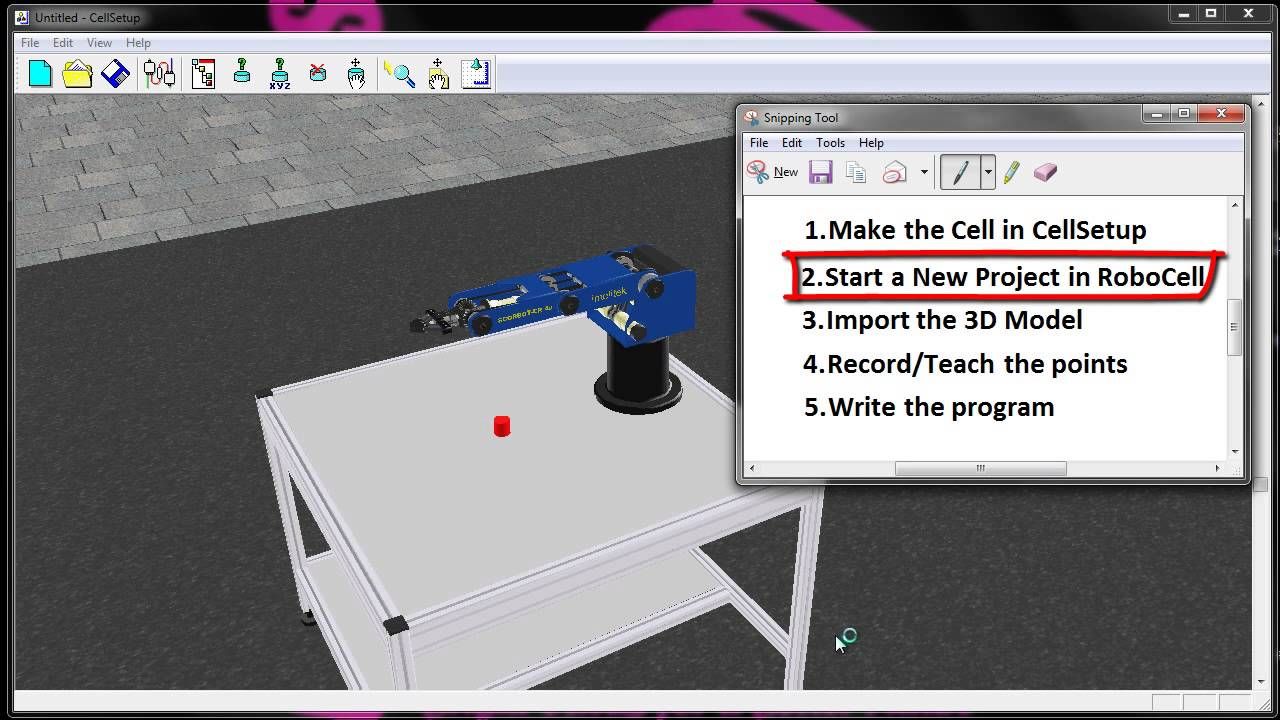Screen dimensions: 1280x720
Task: Pick the eraser tool in Snipping Tool
Action: point(1045,172)
